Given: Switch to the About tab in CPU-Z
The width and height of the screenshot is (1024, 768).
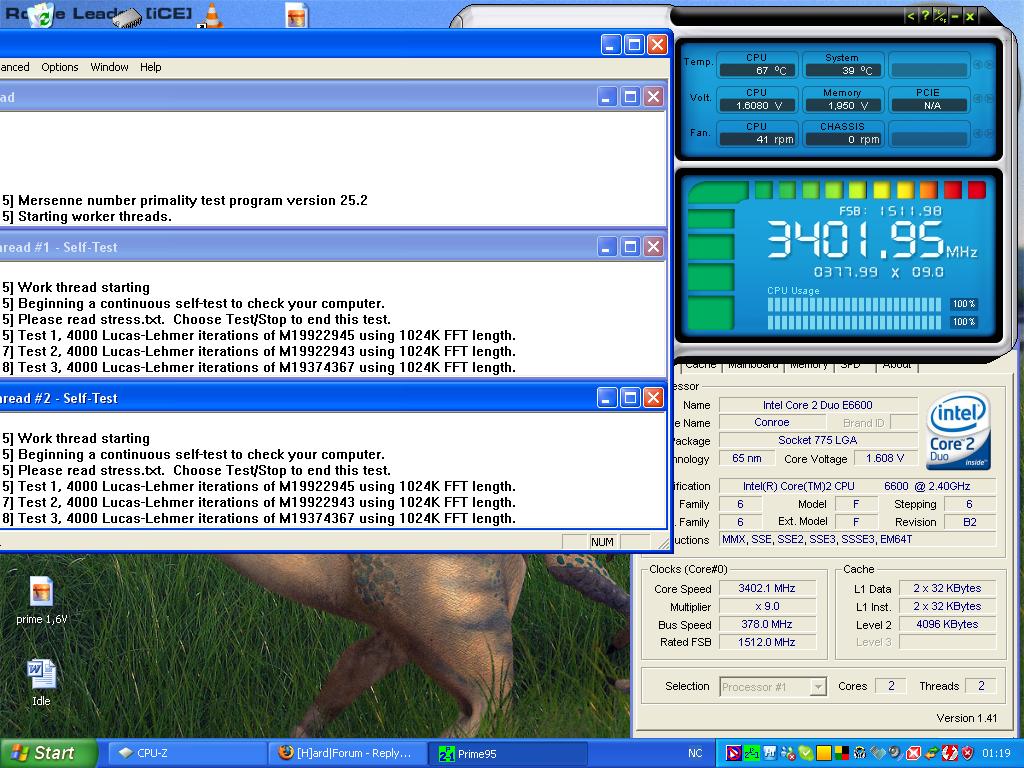Looking at the screenshot, I should [897, 365].
